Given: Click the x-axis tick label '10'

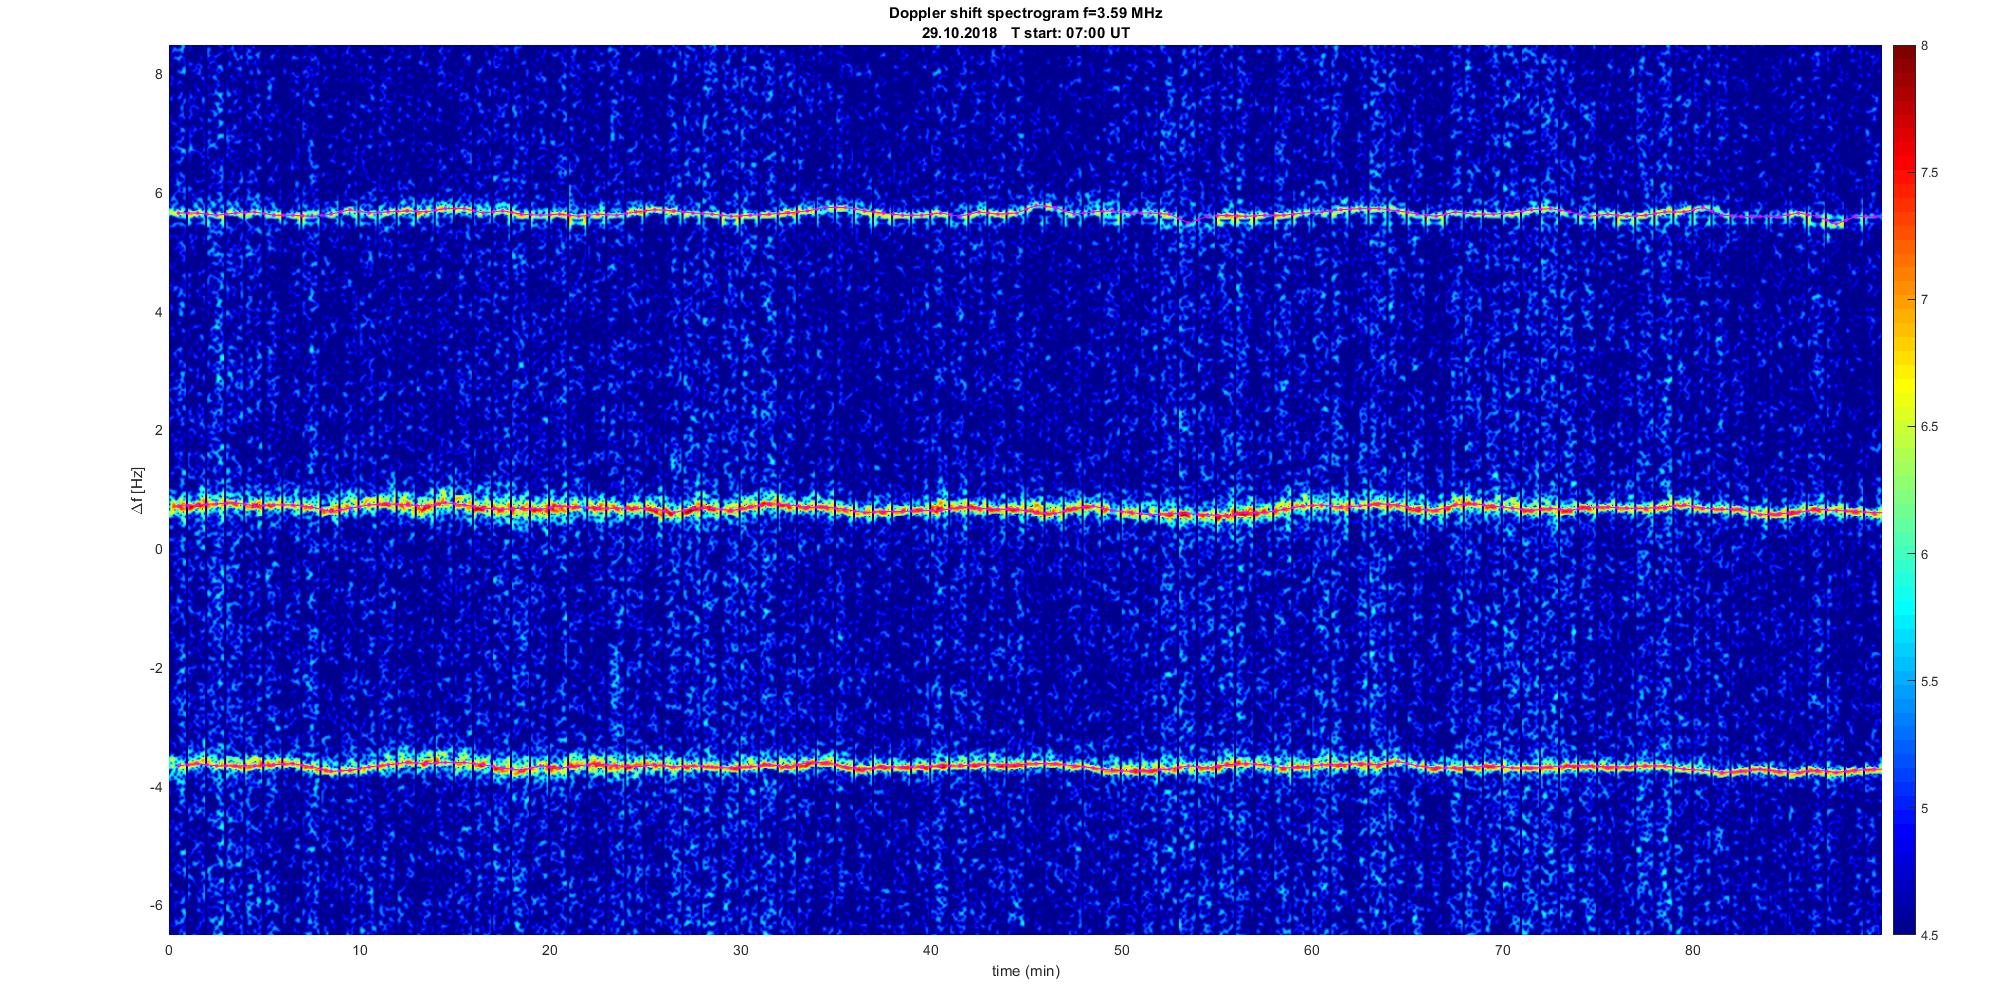Looking at the screenshot, I should (359, 950).
